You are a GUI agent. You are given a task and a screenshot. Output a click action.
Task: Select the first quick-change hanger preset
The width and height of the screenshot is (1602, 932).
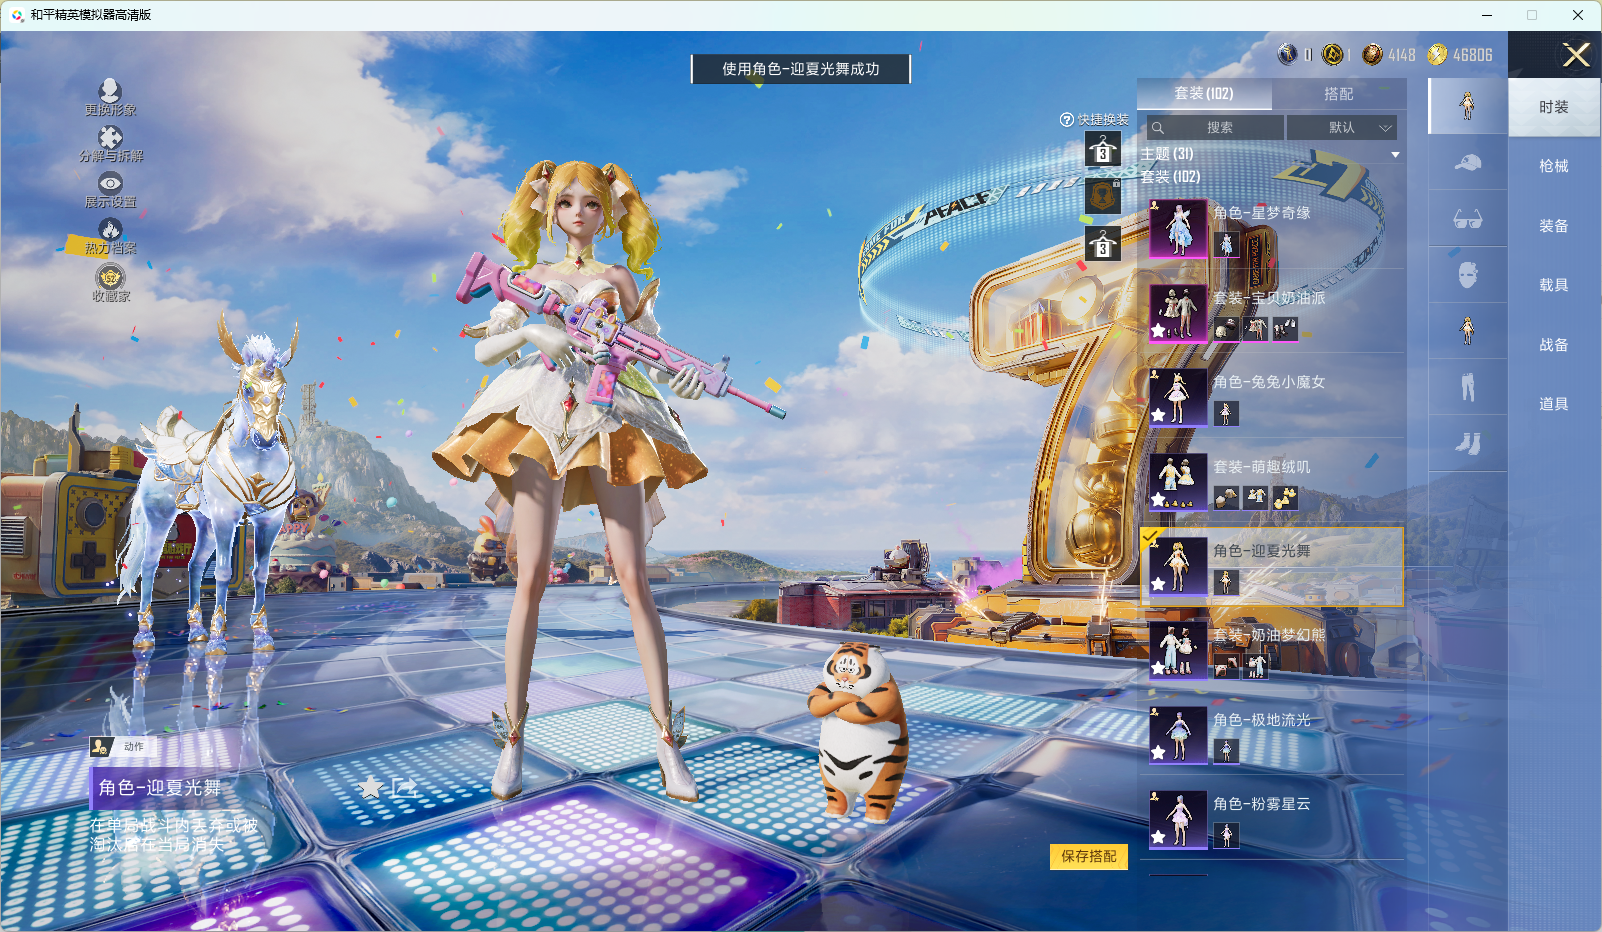tap(1103, 150)
